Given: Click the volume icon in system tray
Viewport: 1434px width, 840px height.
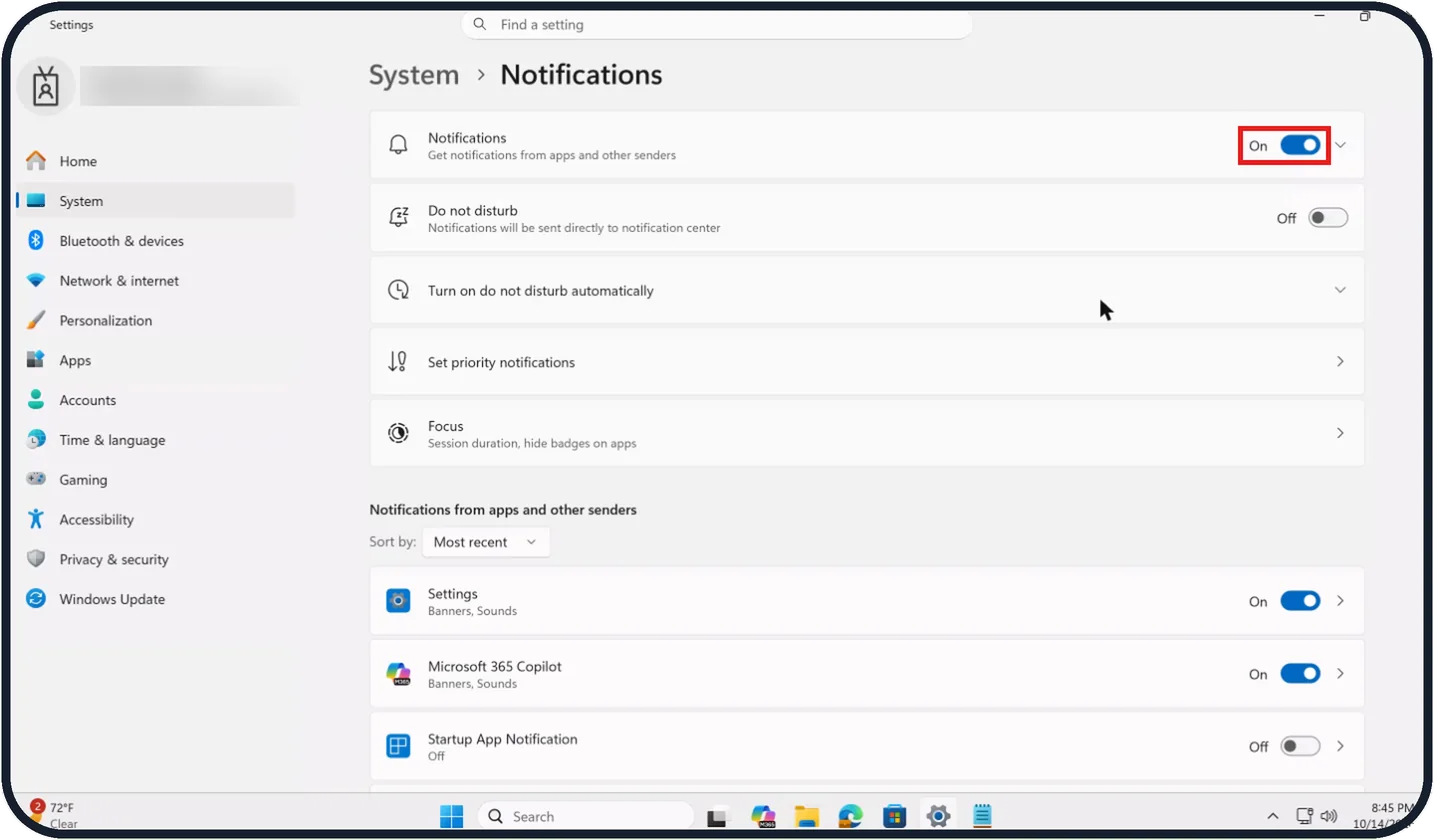Looking at the screenshot, I should (1329, 816).
